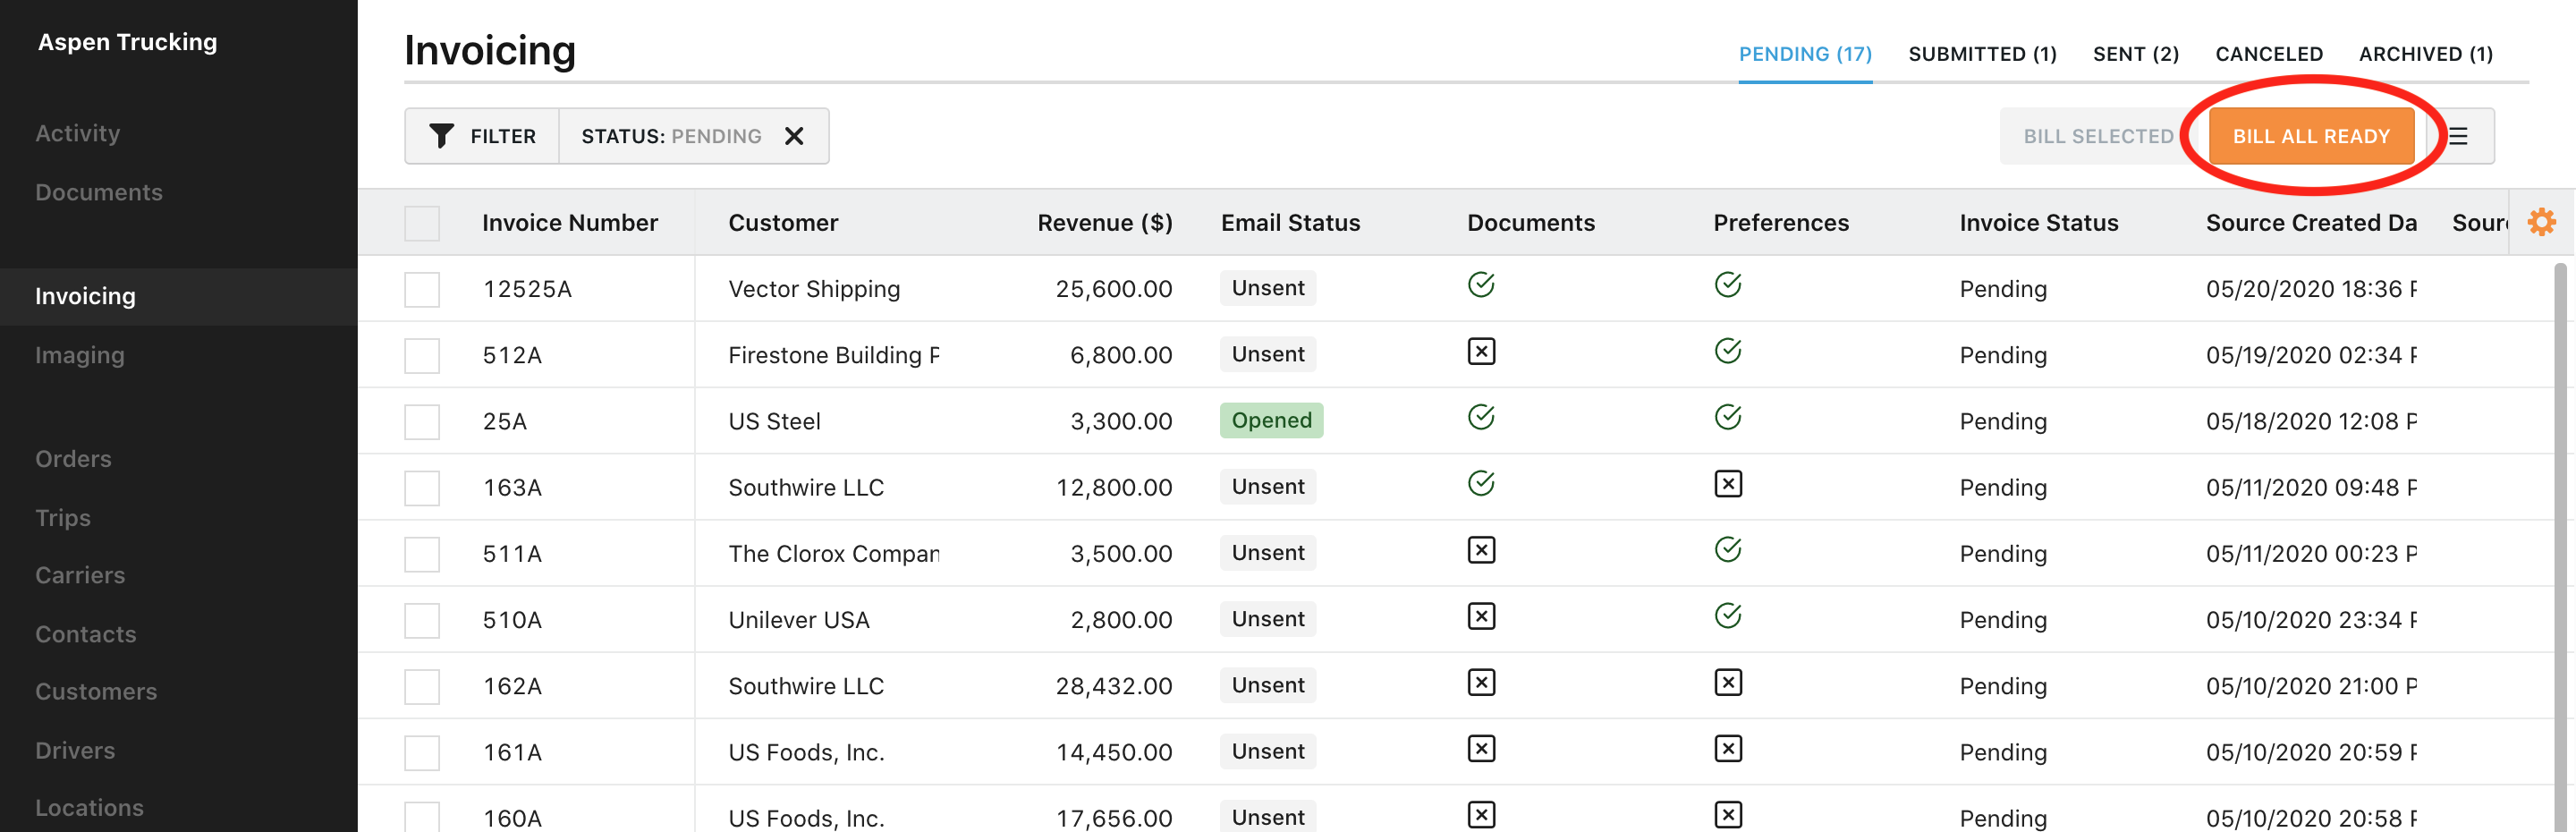Open the hamburger menu beside Bill All Ready
This screenshot has height=832, width=2576.
2458,136
